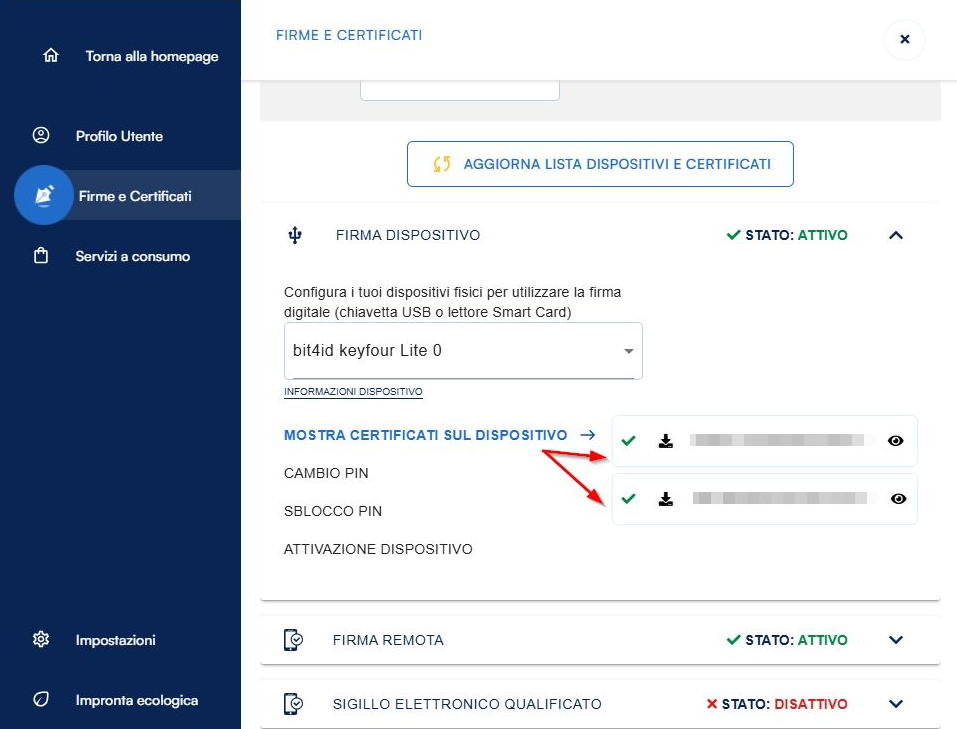Open Impronta ecologica page
This screenshot has height=729, width=957.
137,700
